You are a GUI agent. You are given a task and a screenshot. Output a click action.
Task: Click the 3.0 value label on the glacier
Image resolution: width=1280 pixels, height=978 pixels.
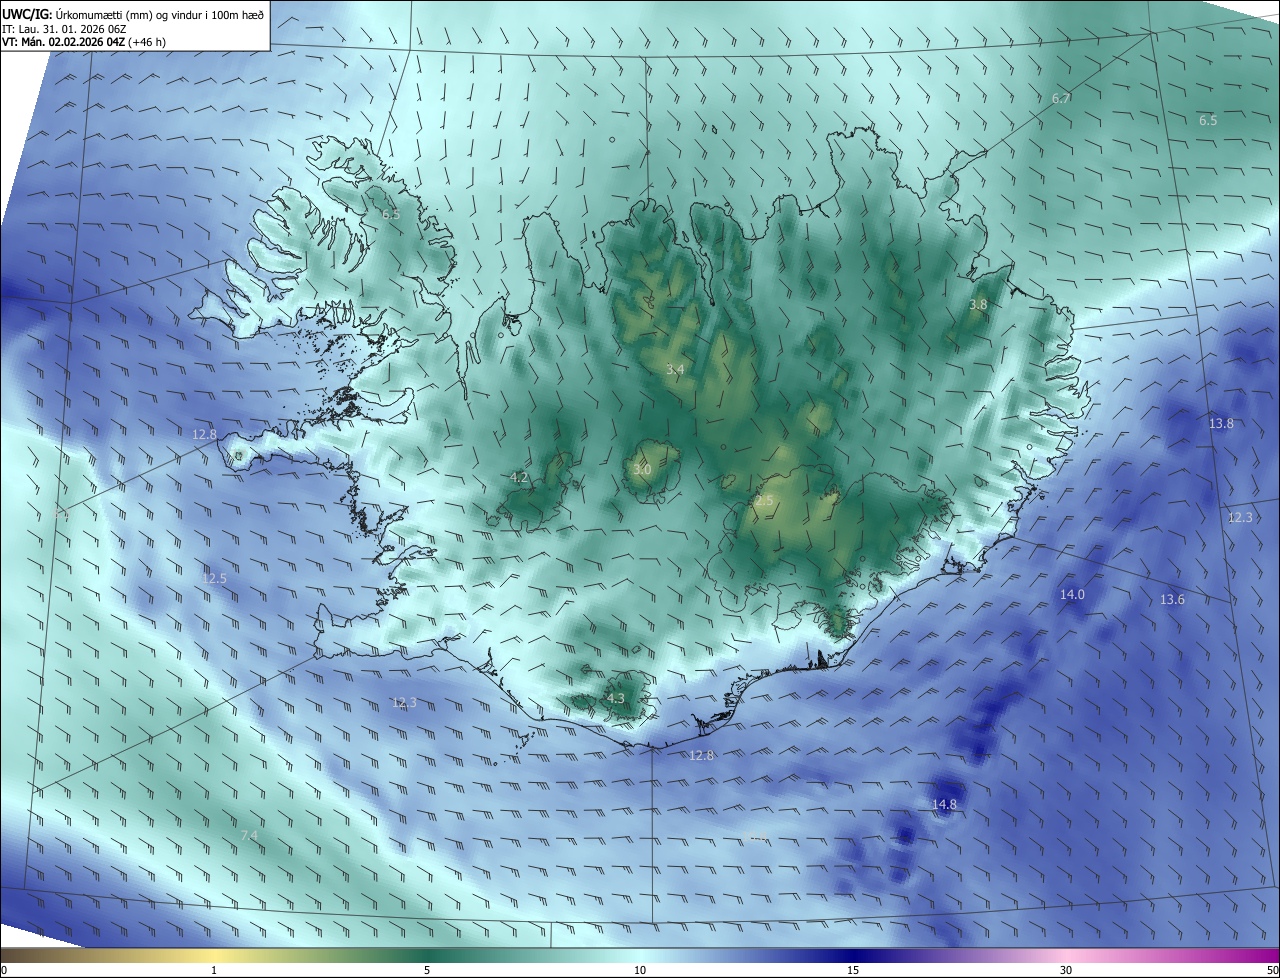click(642, 469)
